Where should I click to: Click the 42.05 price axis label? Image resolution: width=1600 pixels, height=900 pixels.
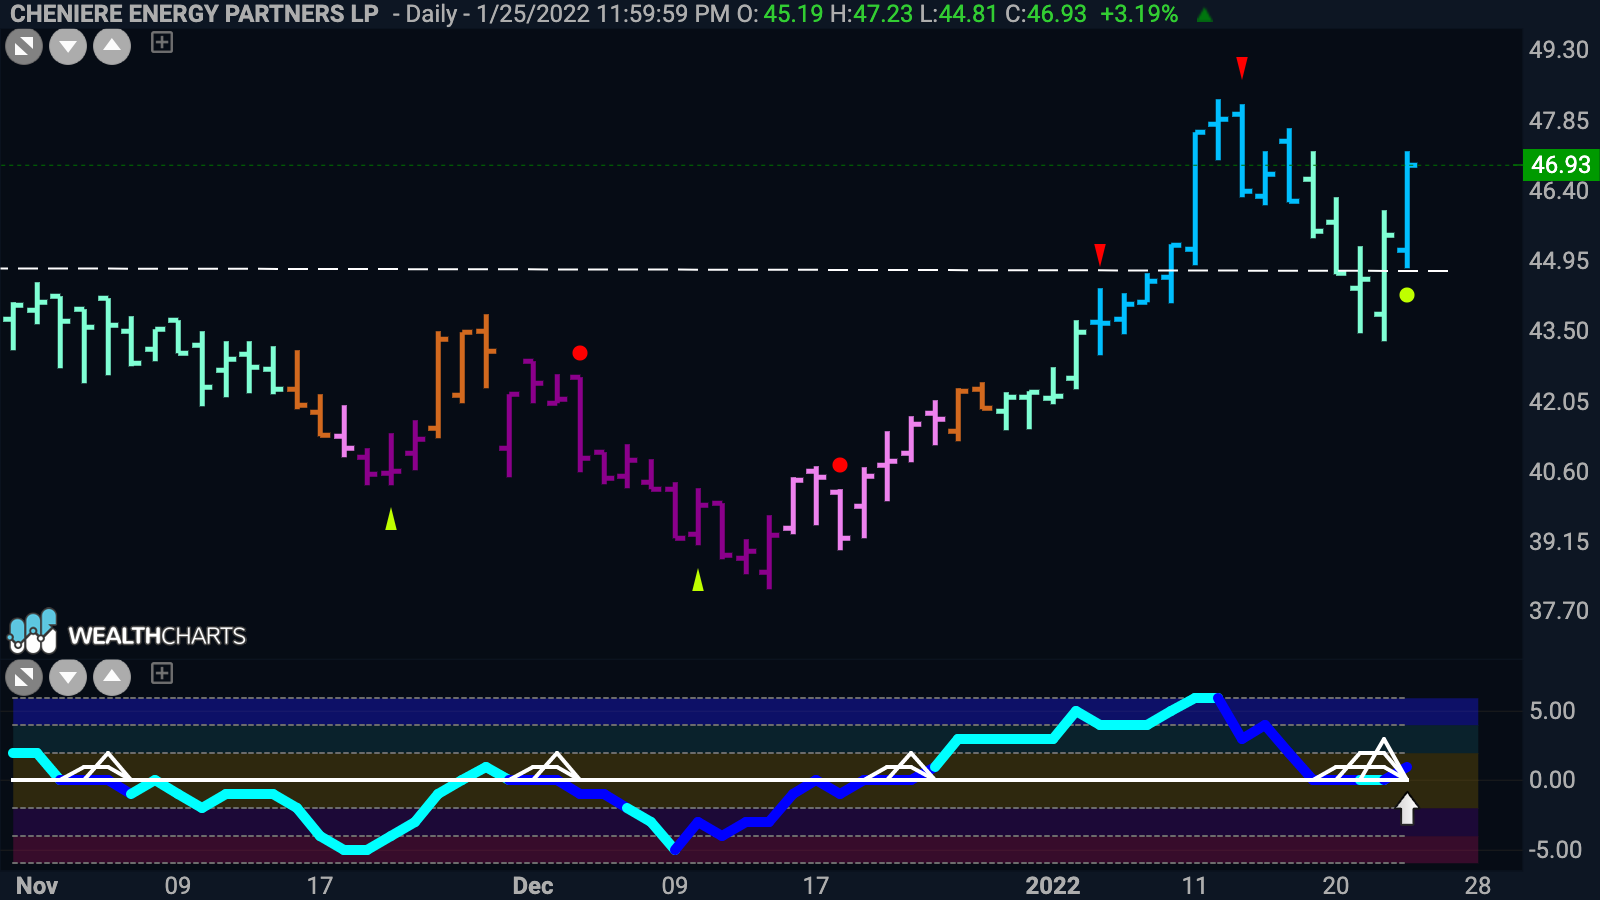(1558, 402)
